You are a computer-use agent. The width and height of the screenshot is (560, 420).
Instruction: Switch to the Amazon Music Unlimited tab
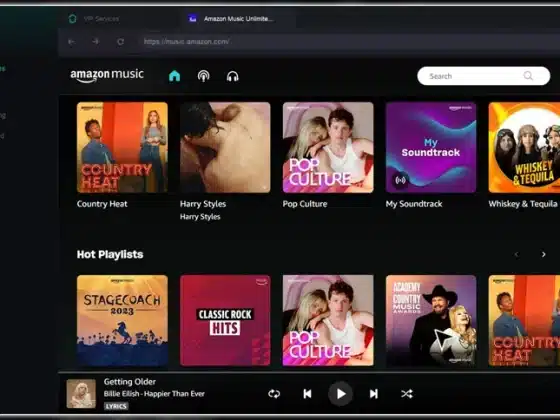(238, 19)
